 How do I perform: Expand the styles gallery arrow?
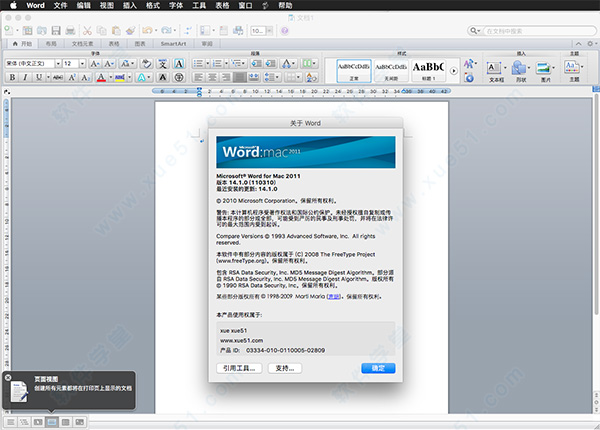click(453, 71)
